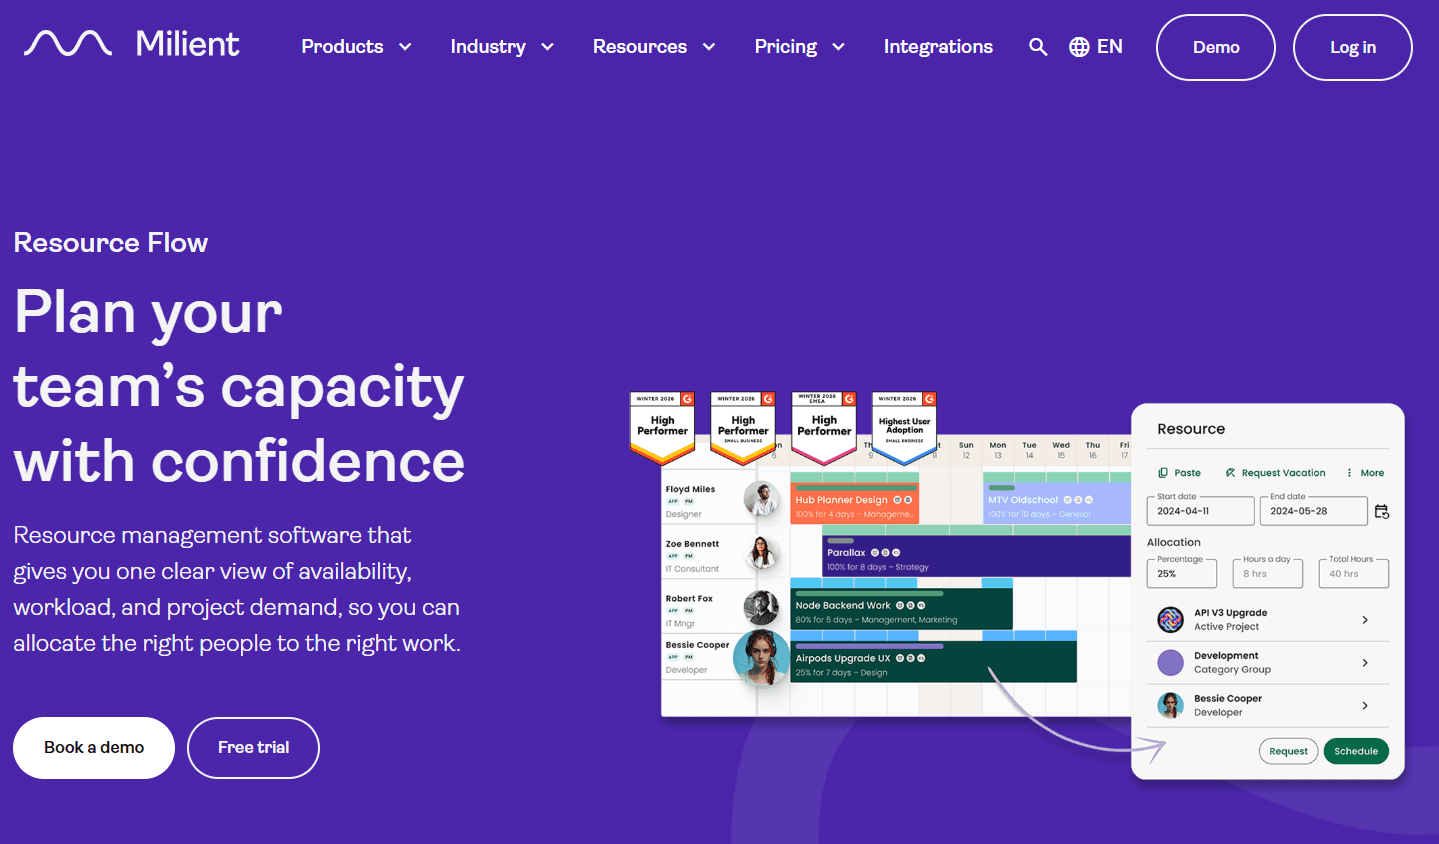This screenshot has width=1439, height=844.
Task: Expand the chevron next to Products
Action: click(x=405, y=47)
